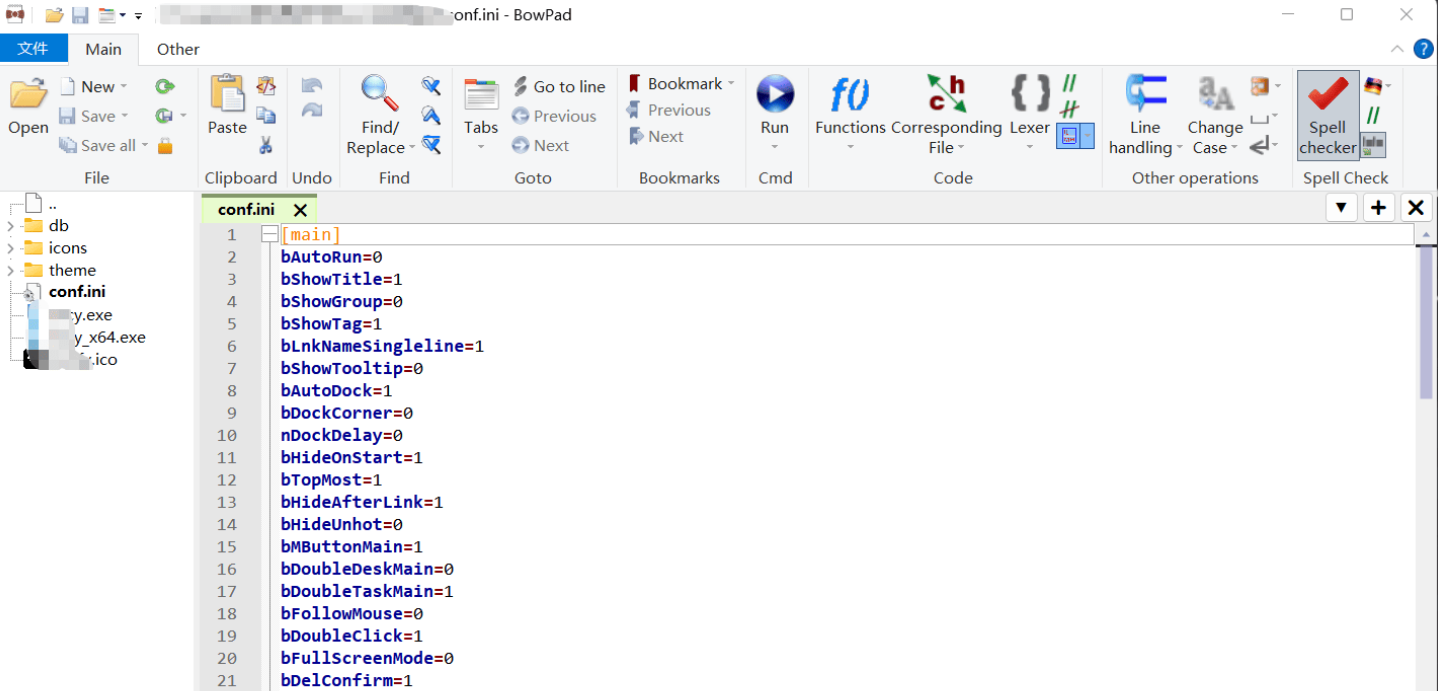Click Previous in the Goto group
Screen dimensions: 1438x691
pyautogui.click(x=554, y=116)
